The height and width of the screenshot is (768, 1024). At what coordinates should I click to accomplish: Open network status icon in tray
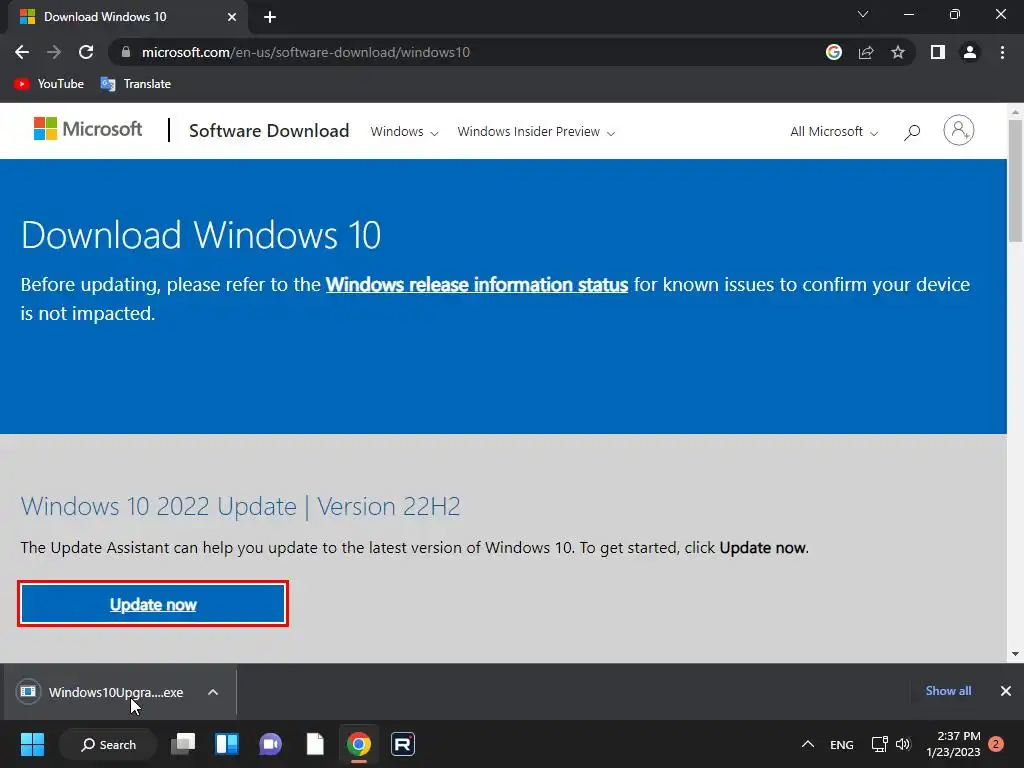pyautogui.click(x=879, y=744)
